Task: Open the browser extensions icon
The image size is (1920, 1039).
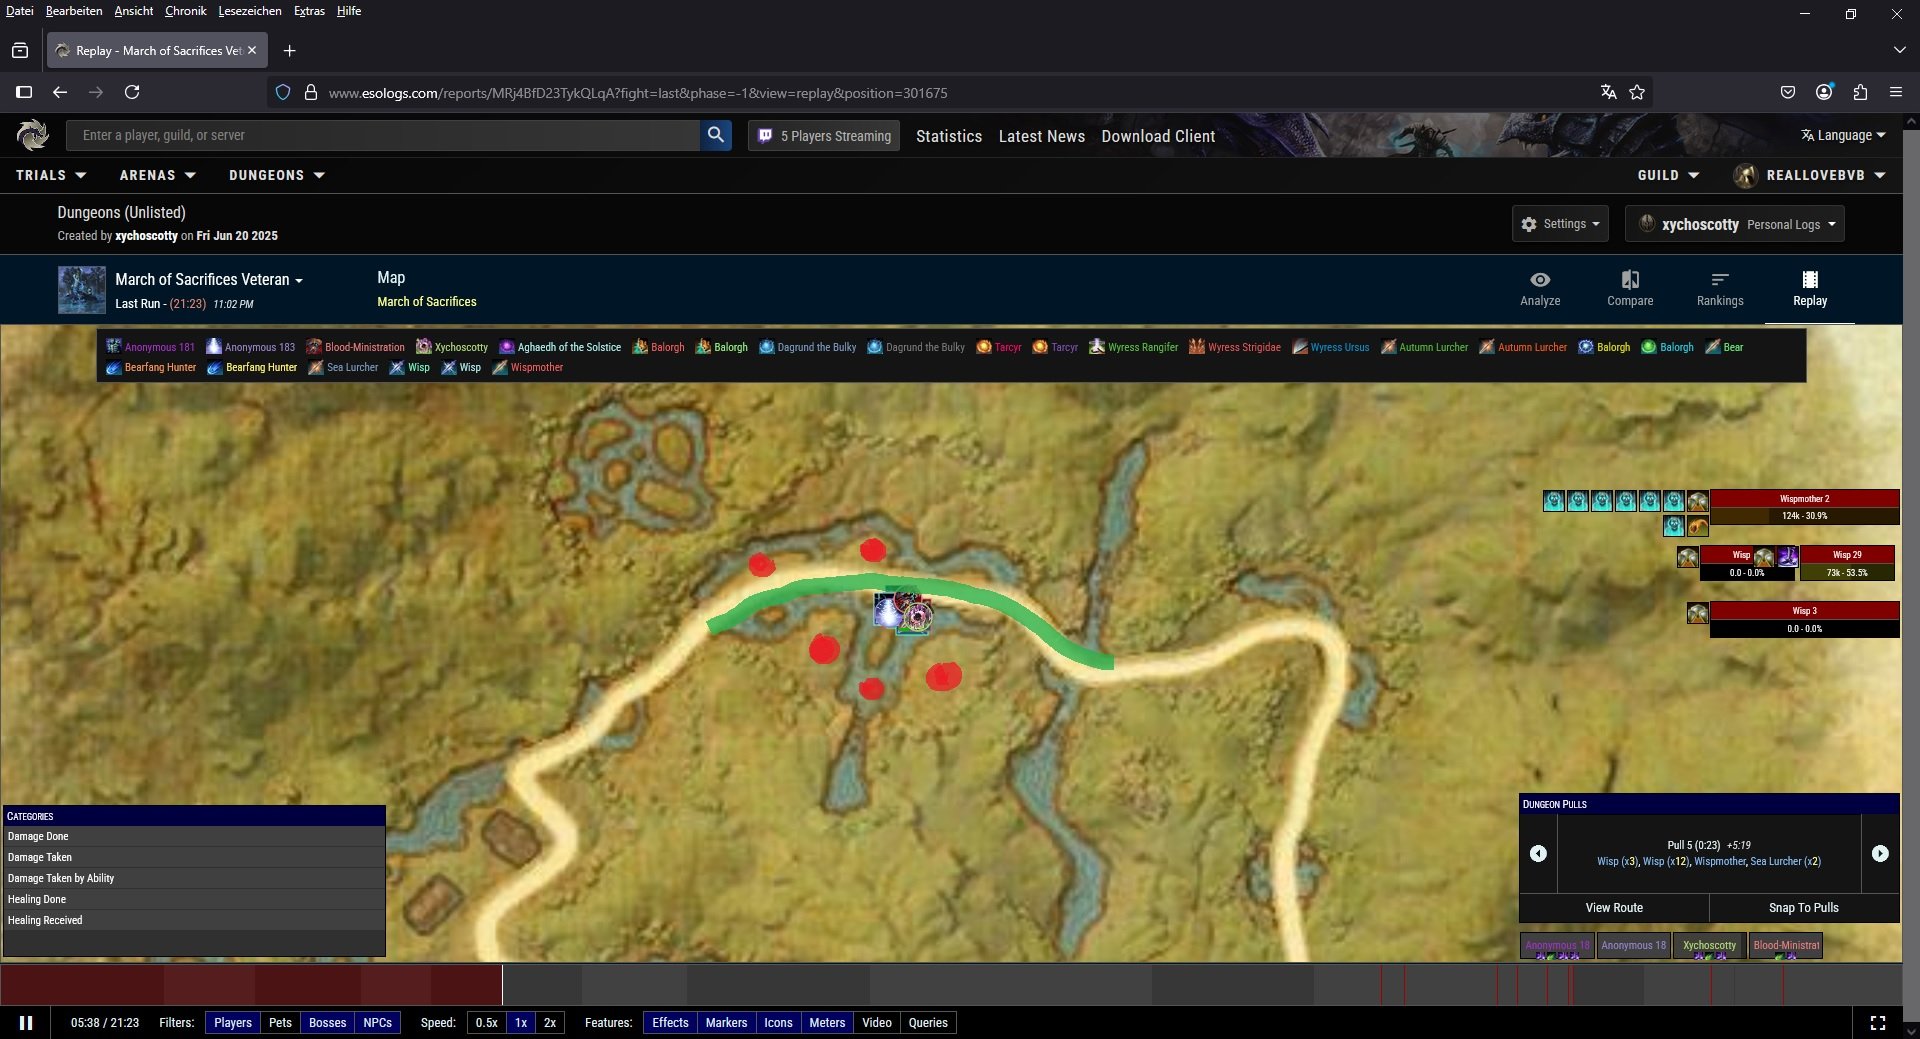Action: 1860,92
